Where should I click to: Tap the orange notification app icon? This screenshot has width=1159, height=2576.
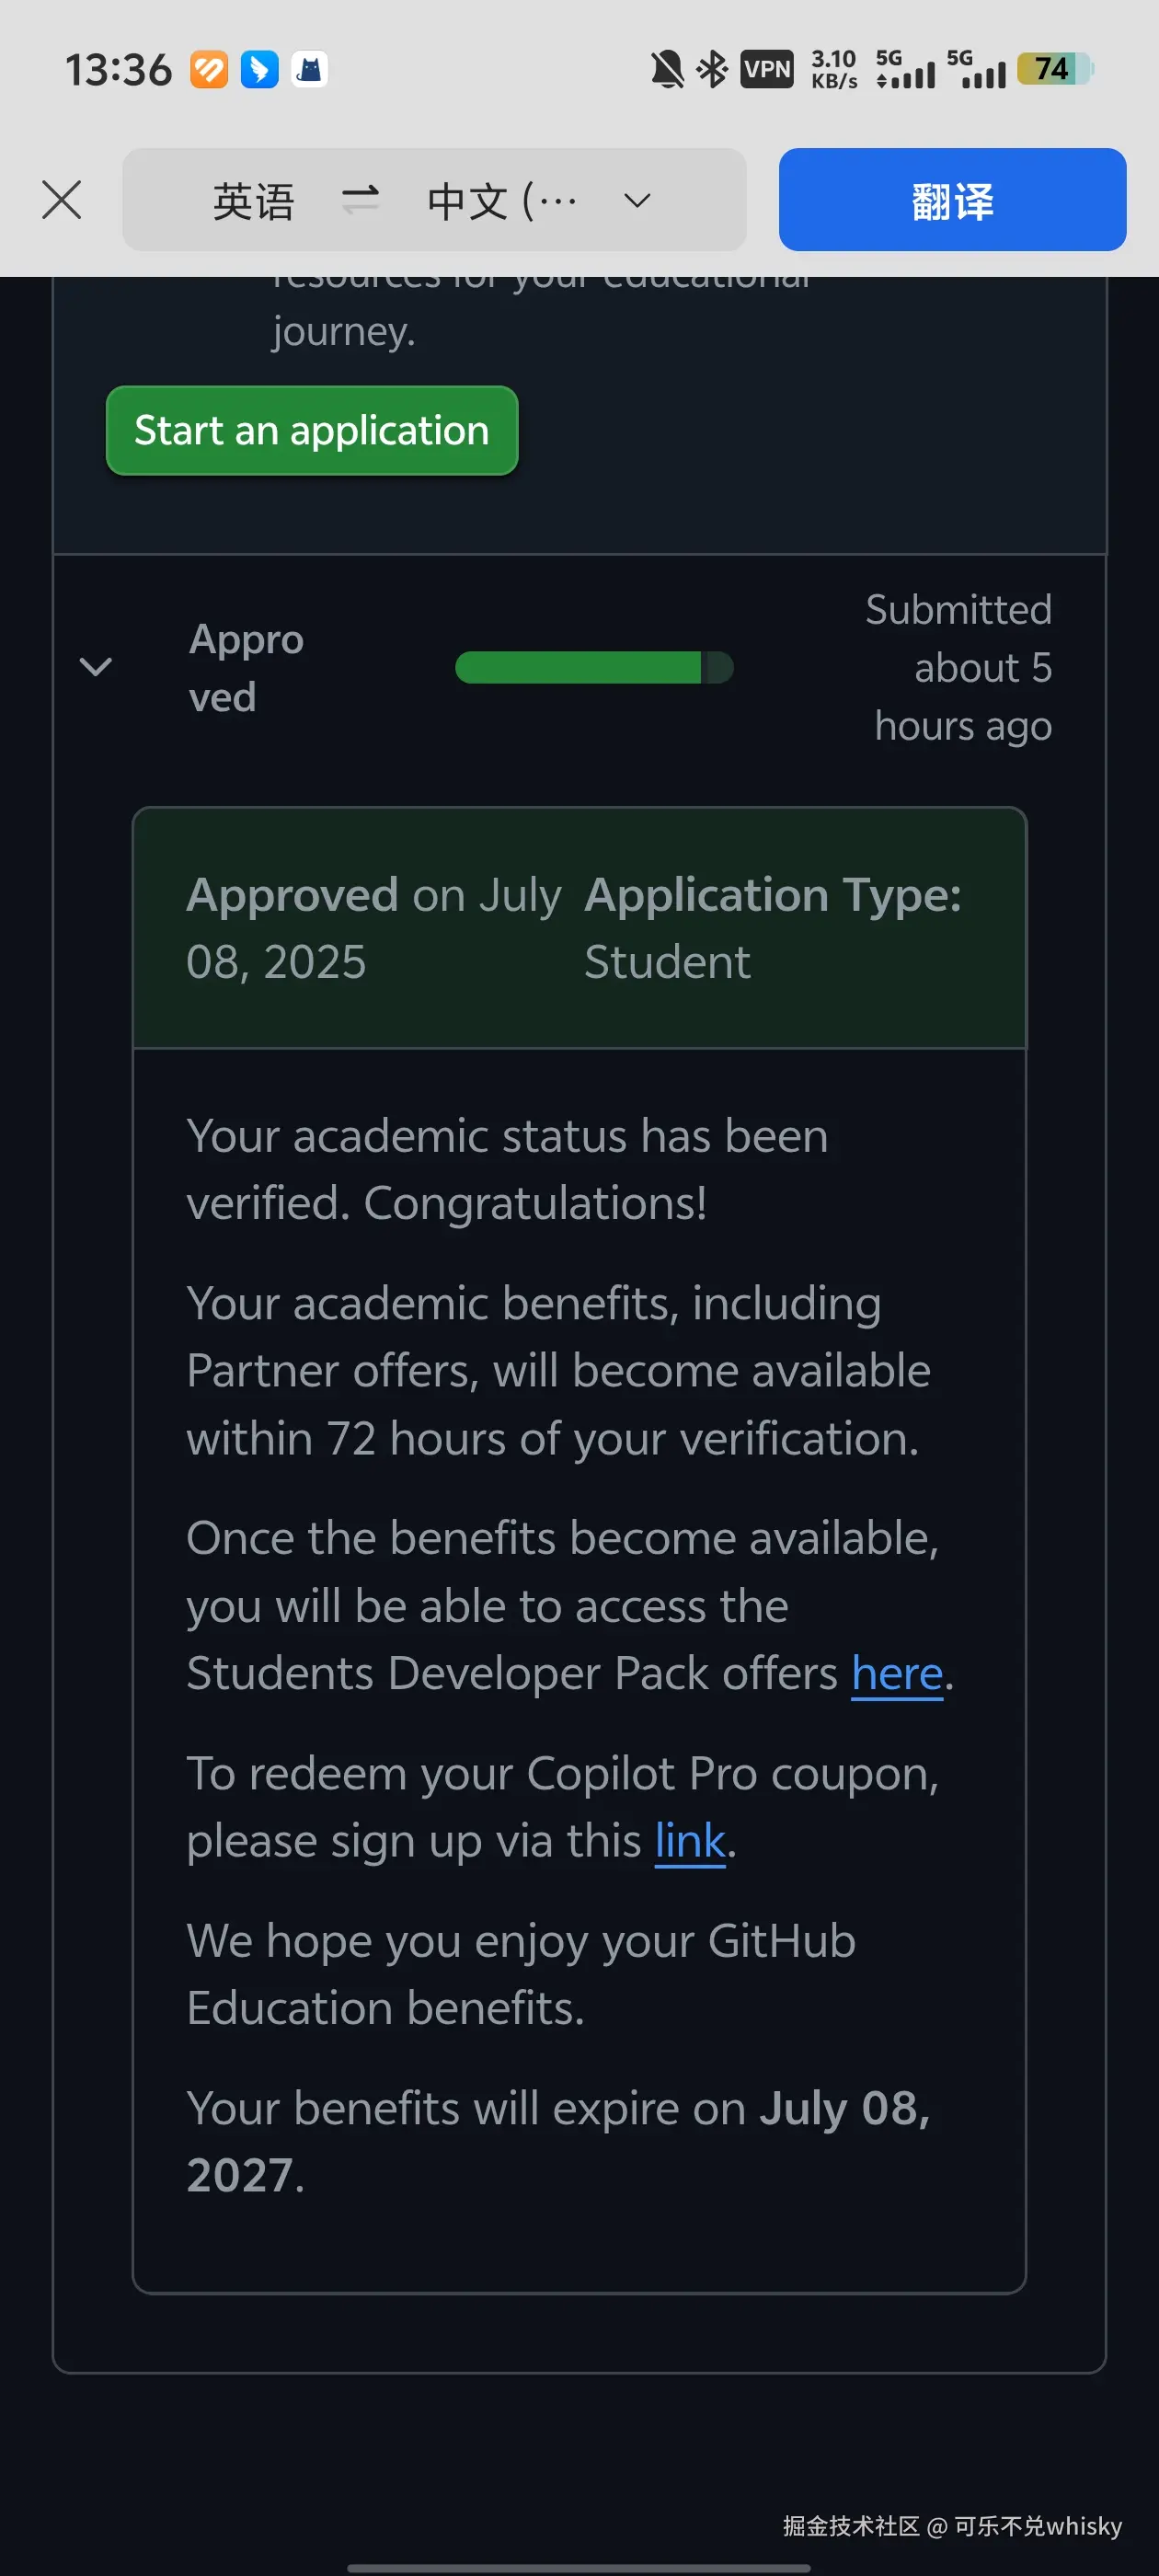209,70
